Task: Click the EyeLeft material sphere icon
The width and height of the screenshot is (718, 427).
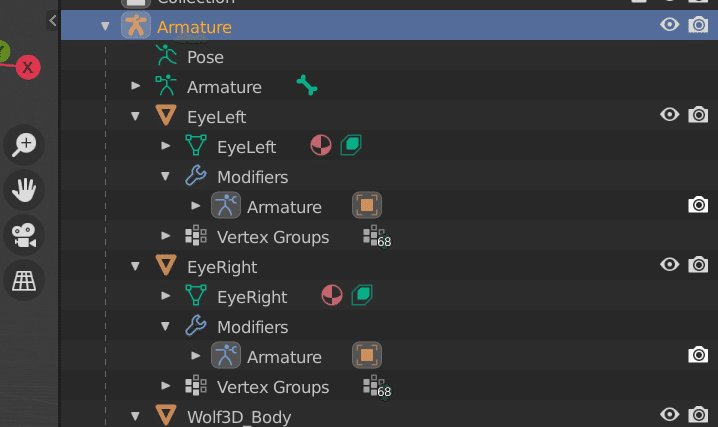Action: point(321,147)
